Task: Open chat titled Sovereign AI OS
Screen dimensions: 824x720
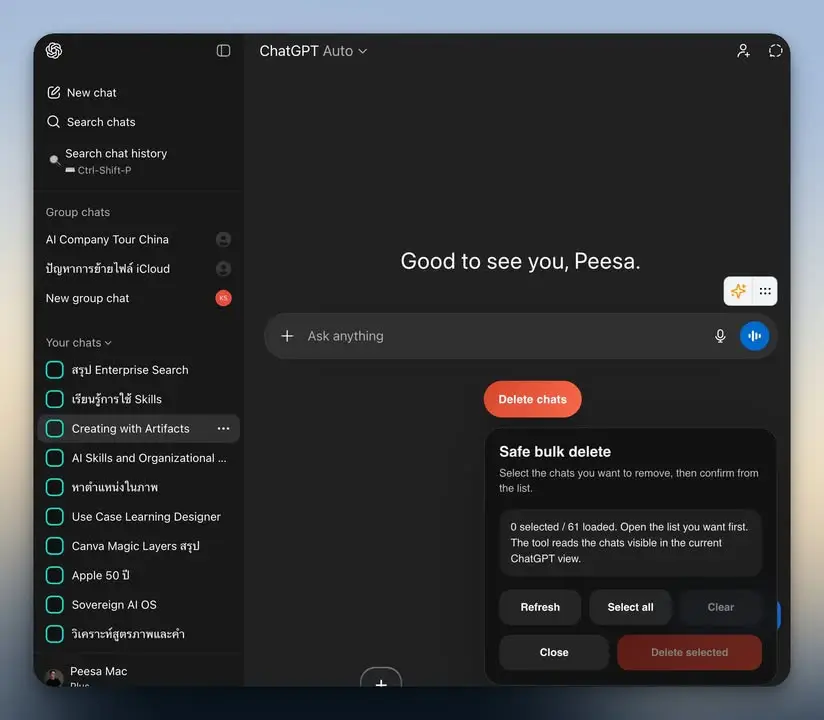Action: pos(114,604)
